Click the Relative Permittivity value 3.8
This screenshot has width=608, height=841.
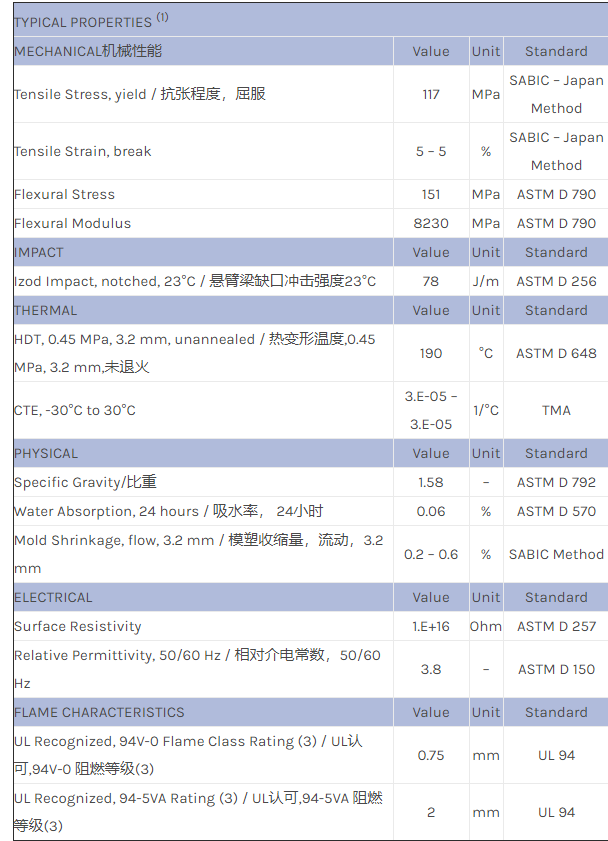[x=431, y=669]
